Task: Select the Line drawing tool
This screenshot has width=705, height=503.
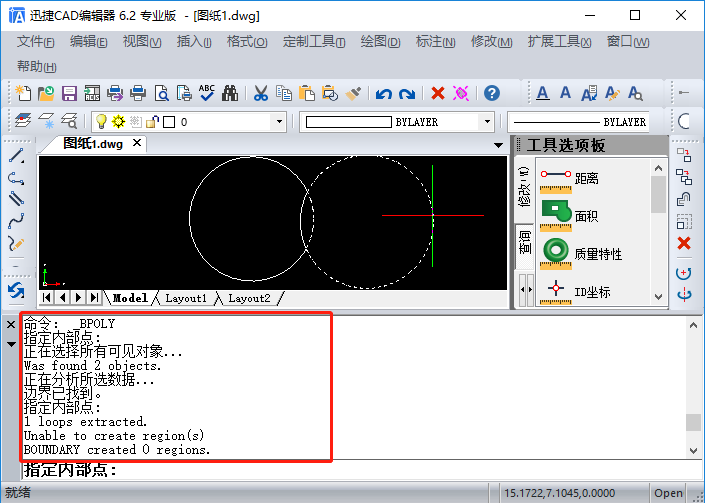Action: click(x=16, y=156)
